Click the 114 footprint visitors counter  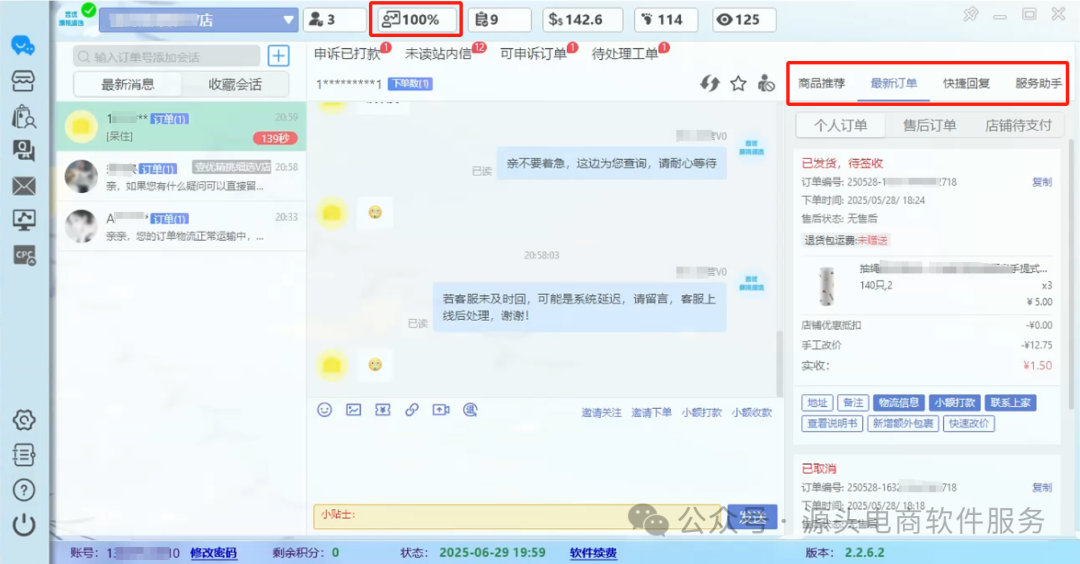[665, 19]
